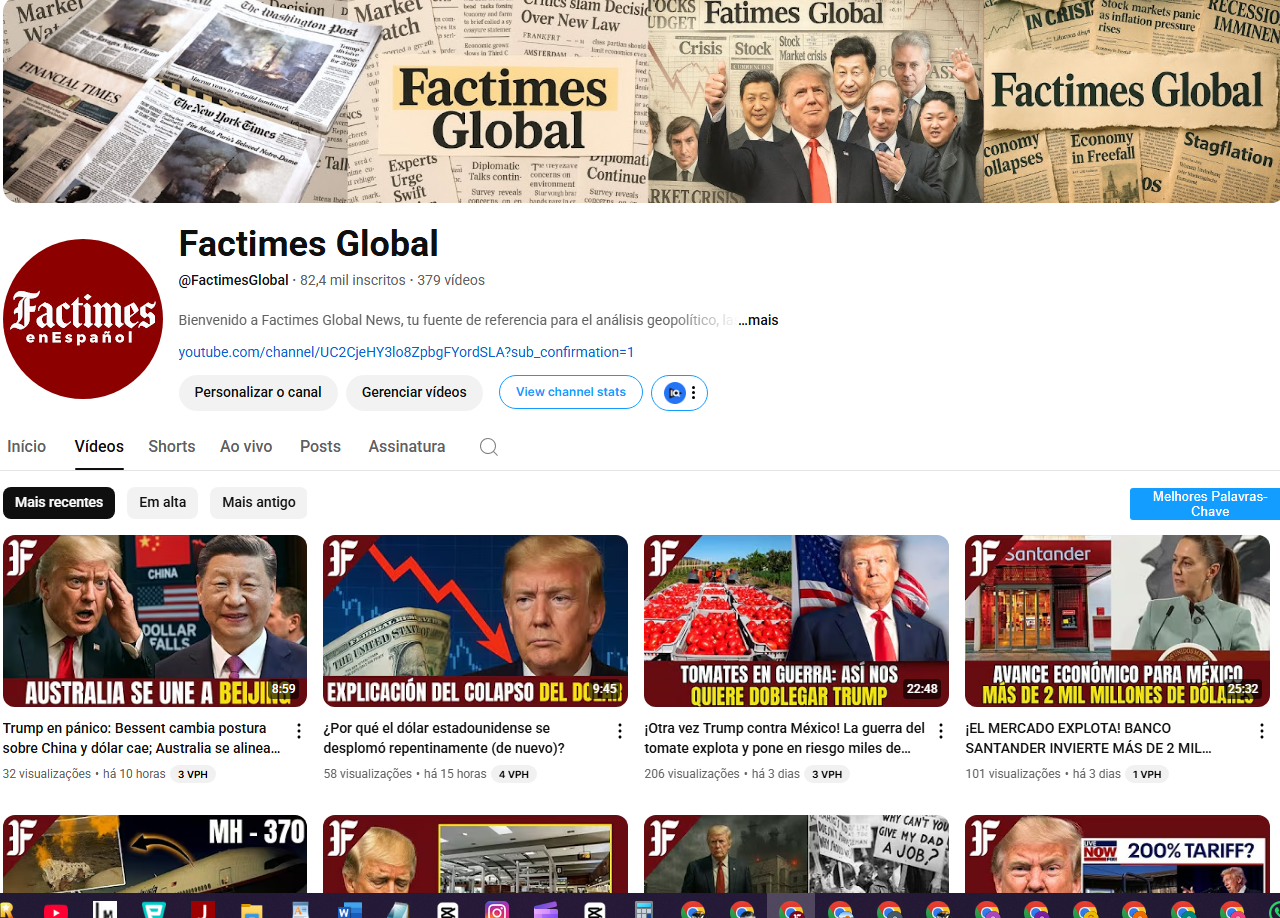Click thumbnail Australia se une a Beijing
Image resolution: width=1280 pixels, height=918 pixels.
pos(155,621)
